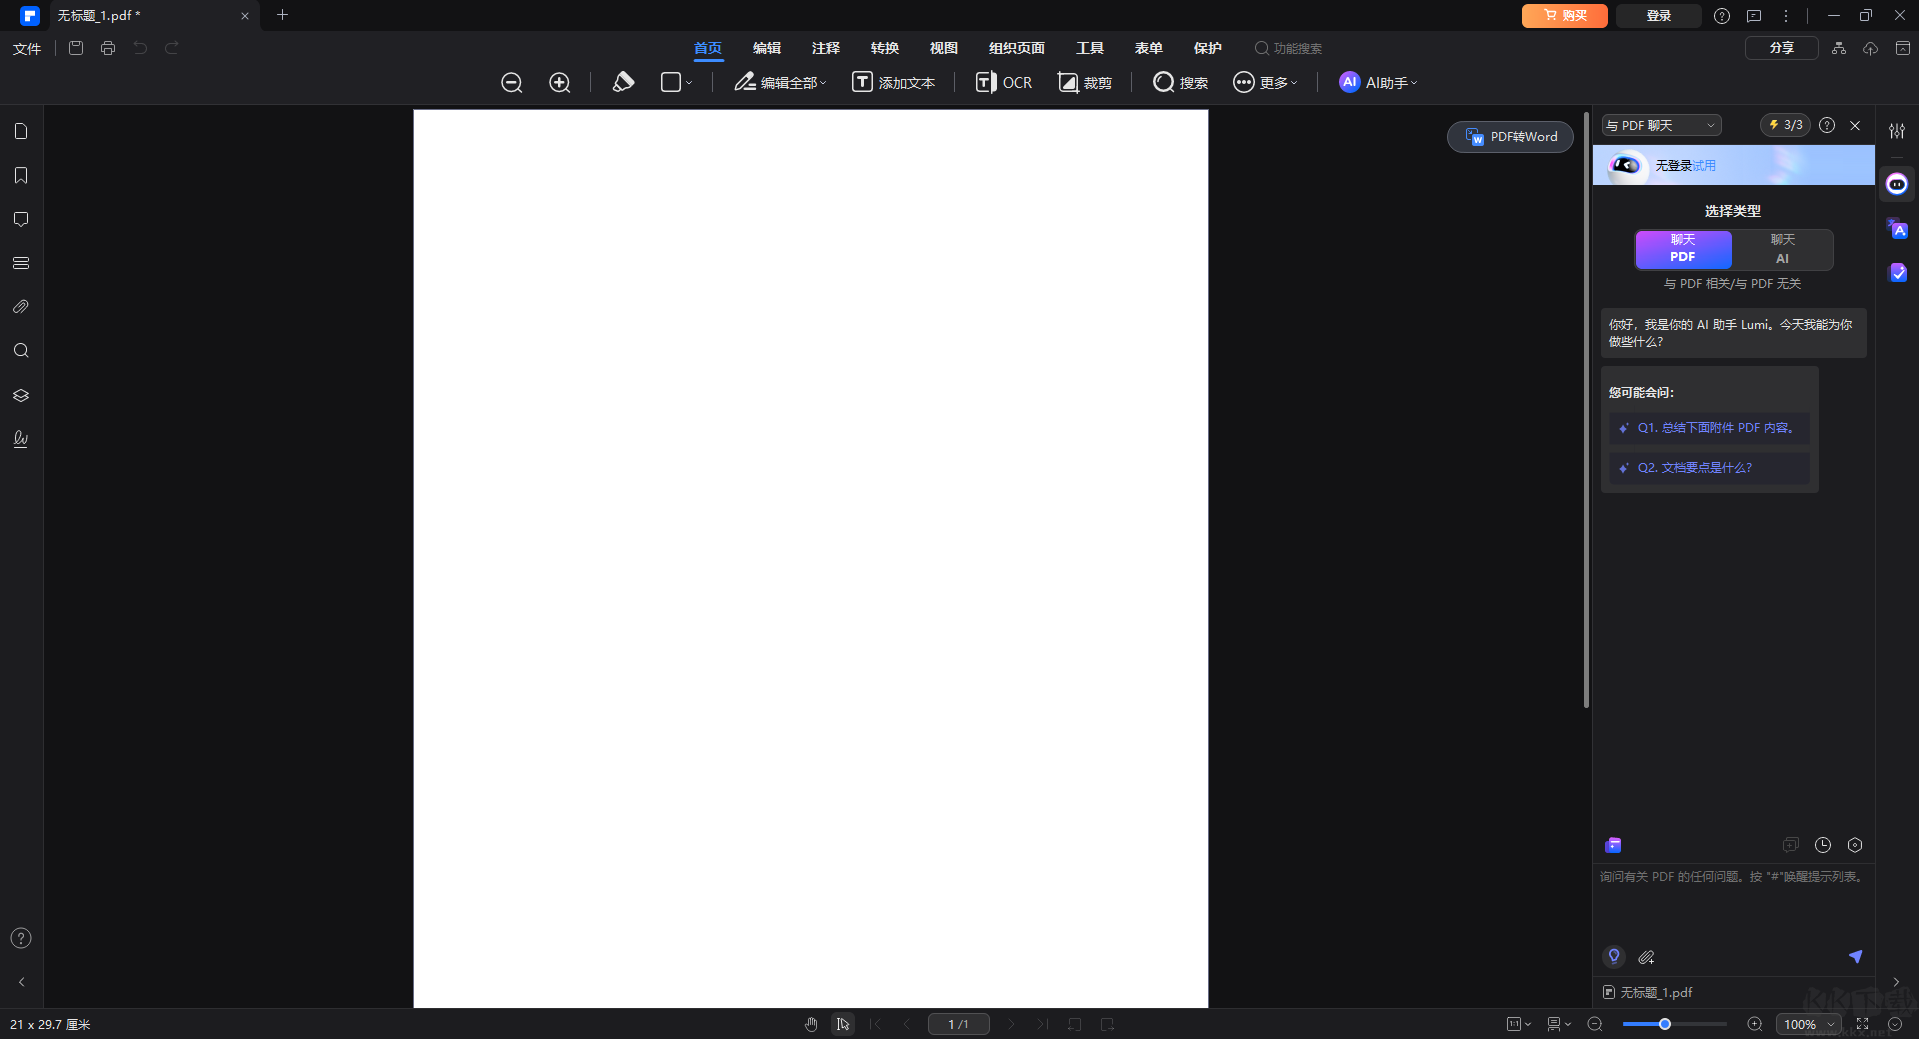The height and width of the screenshot is (1039, 1919).
Task: Open the AI proofread checkmark sidebar icon
Action: coord(1897,272)
